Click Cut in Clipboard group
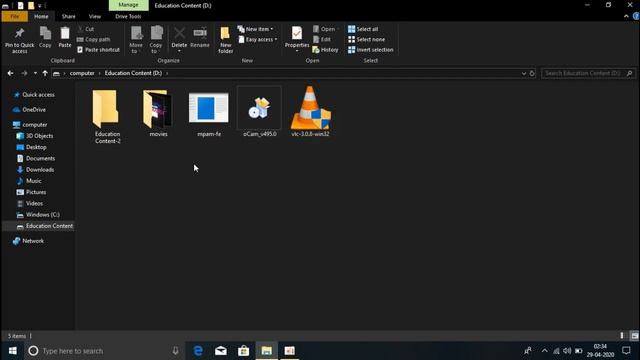 pyautogui.click(x=86, y=29)
